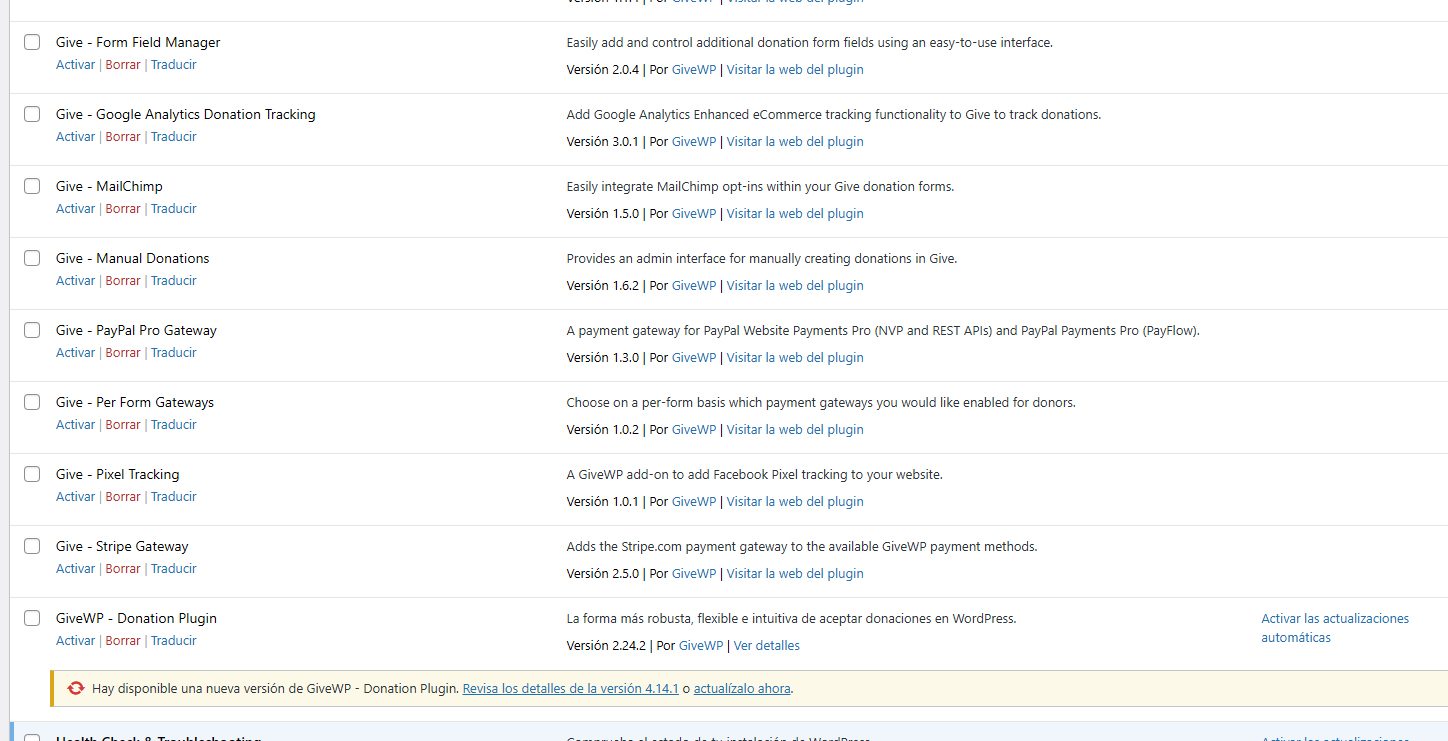1448x741 pixels.
Task: Open 'Ver detalles' for GiveWP Donation Plugin
Action: tap(766, 646)
